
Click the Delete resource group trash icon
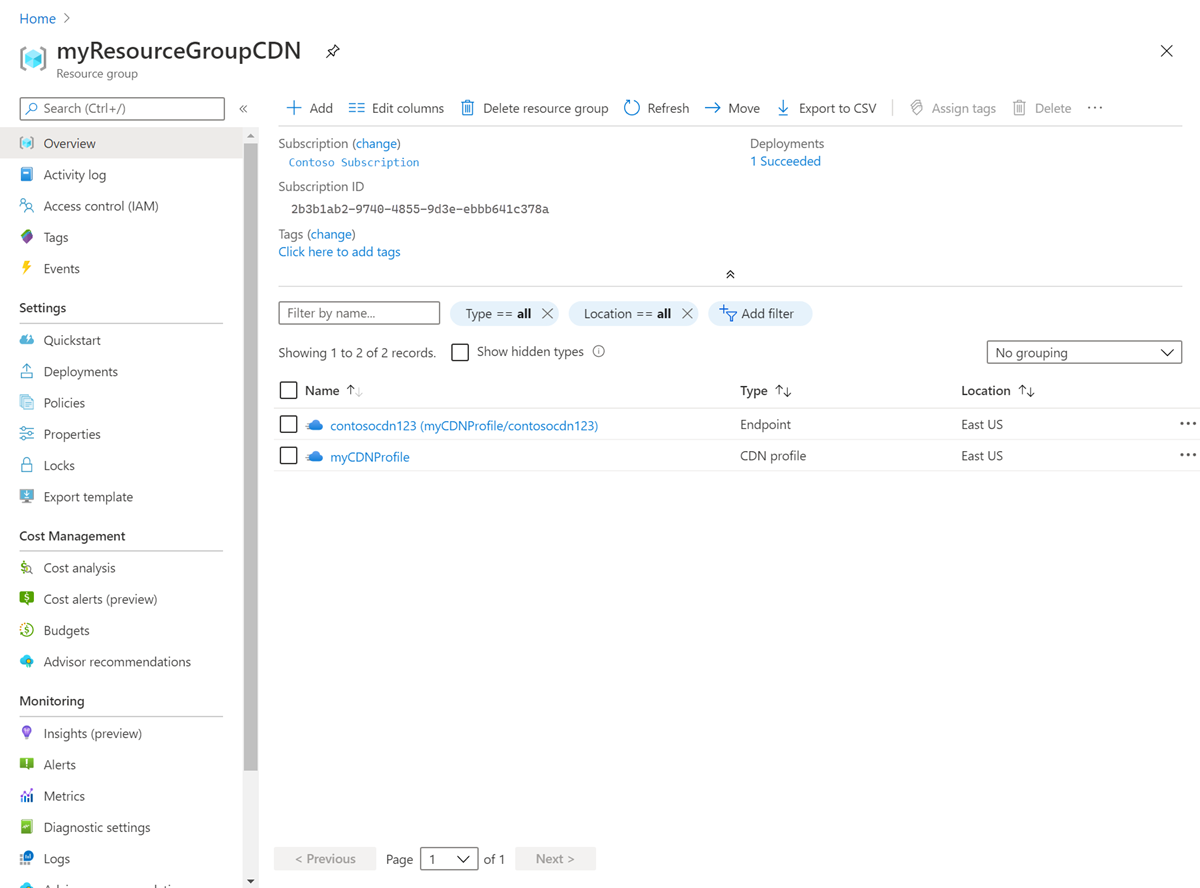click(467, 108)
